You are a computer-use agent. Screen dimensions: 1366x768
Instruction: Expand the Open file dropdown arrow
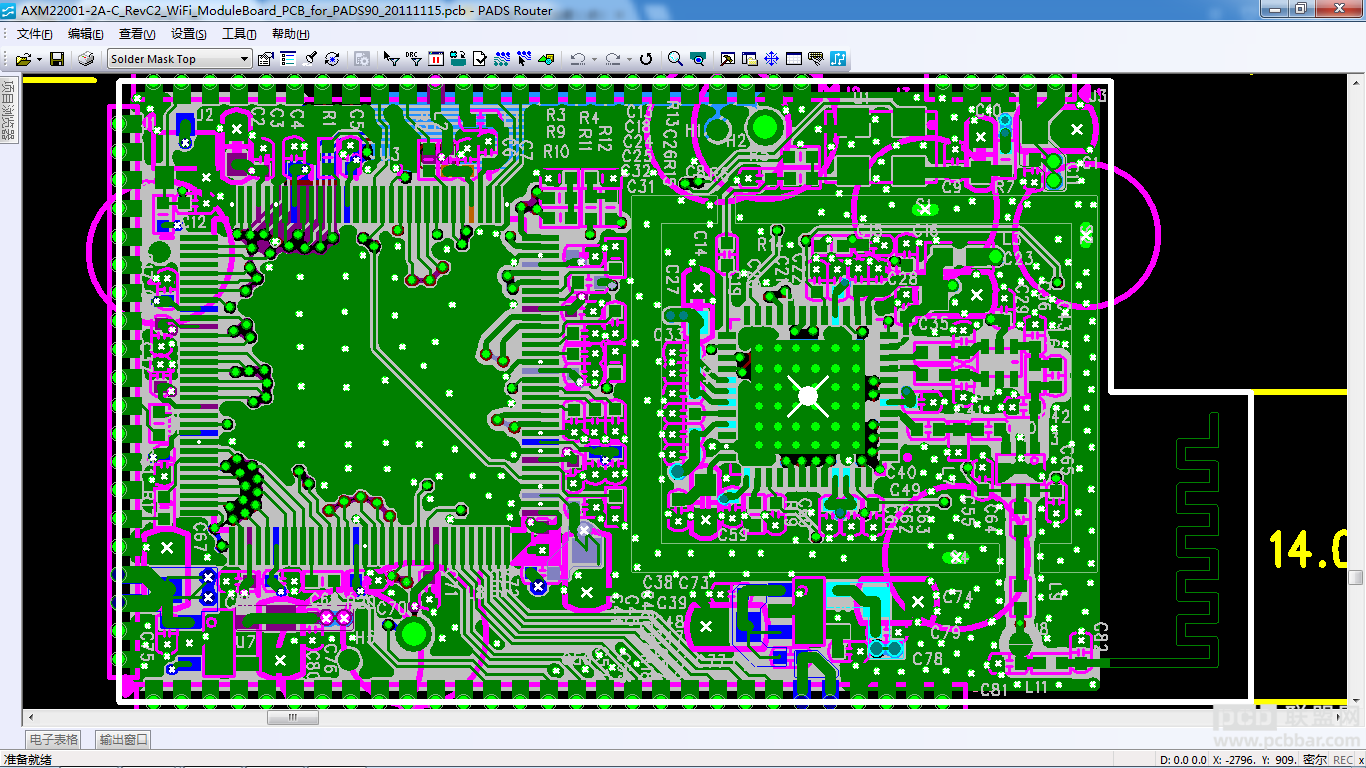(x=39, y=59)
